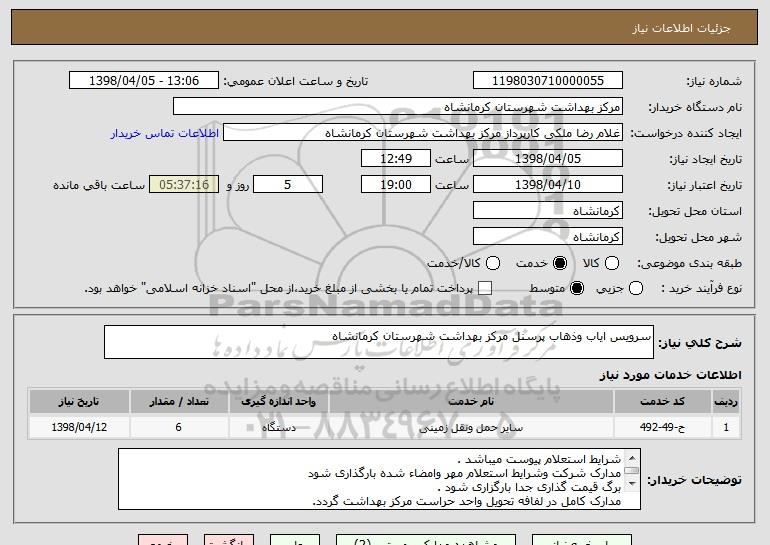Image resolution: width=770 pixels, height=545 pixels.
Task: Click the اطلاعات خدمات مورد نیاز section heading
Action: [x=670, y=375]
